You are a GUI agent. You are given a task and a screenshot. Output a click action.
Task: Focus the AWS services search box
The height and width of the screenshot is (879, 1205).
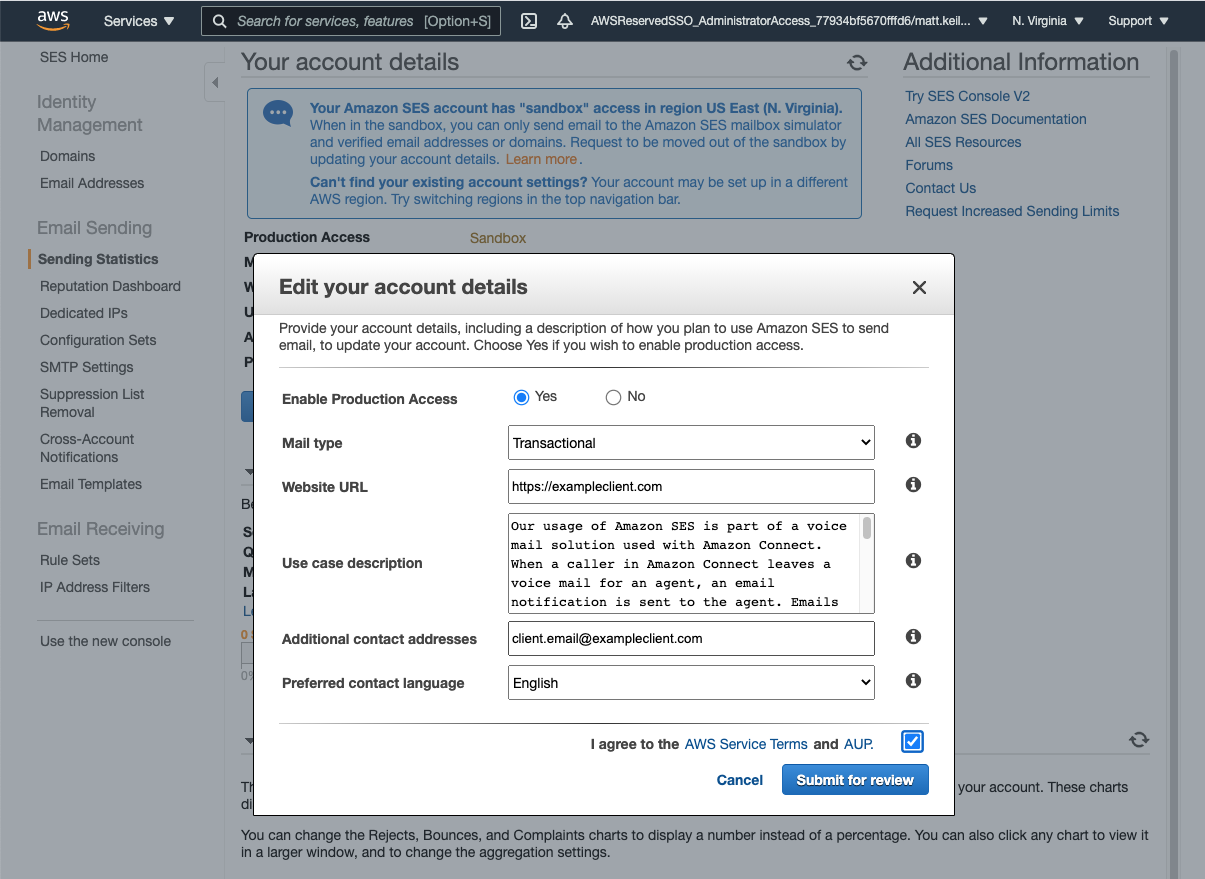coord(350,21)
